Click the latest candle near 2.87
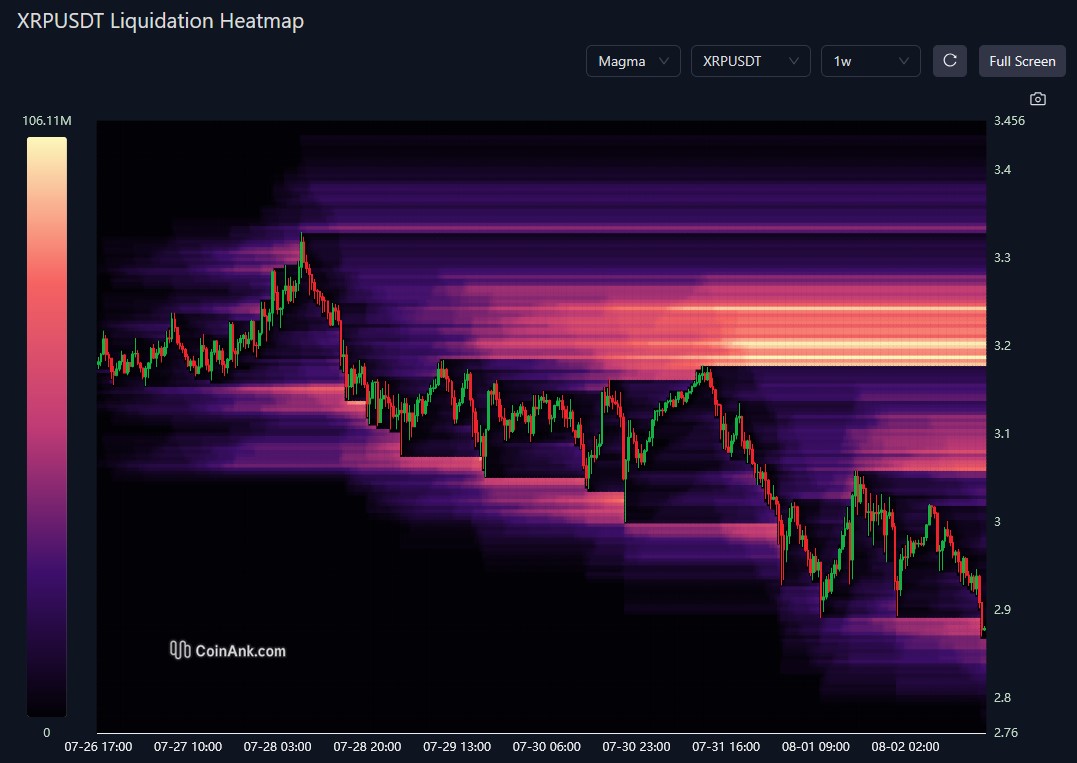 tap(983, 629)
